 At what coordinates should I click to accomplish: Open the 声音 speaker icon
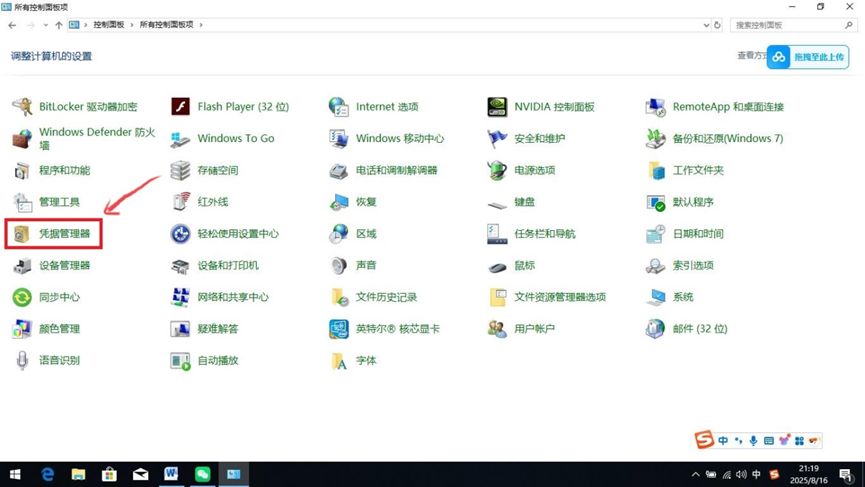point(338,266)
